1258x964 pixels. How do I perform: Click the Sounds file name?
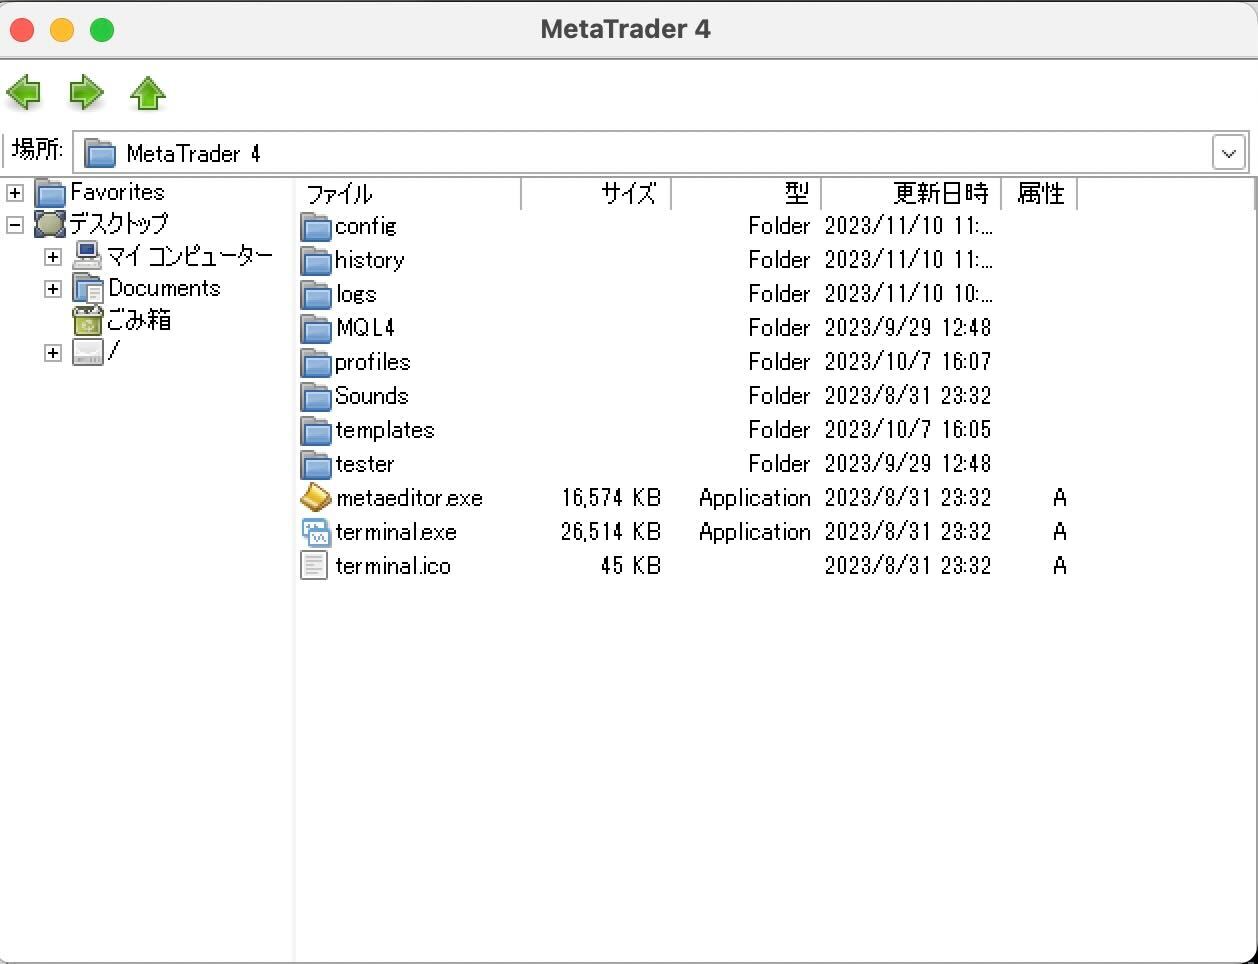point(372,396)
